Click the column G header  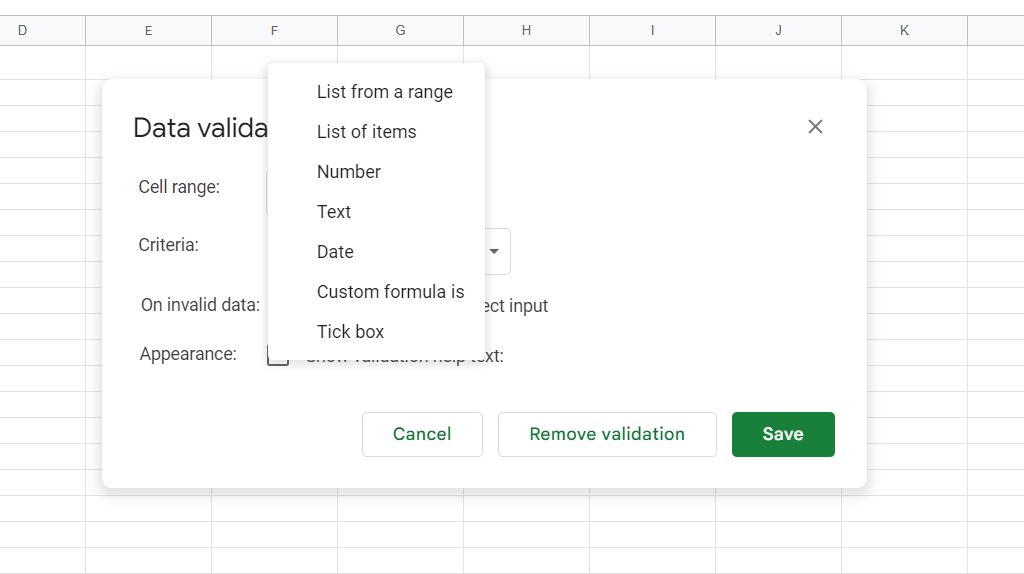click(401, 31)
